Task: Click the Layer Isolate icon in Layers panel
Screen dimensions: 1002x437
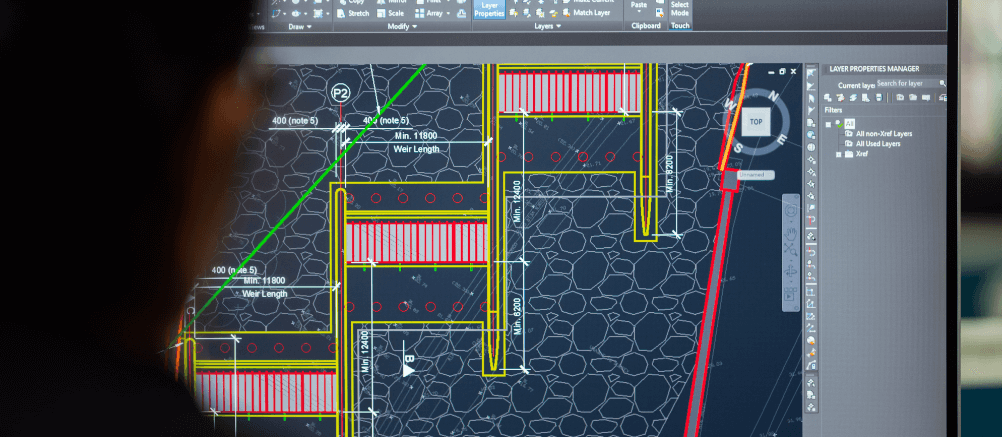Action: pyautogui.click(x=527, y=2)
